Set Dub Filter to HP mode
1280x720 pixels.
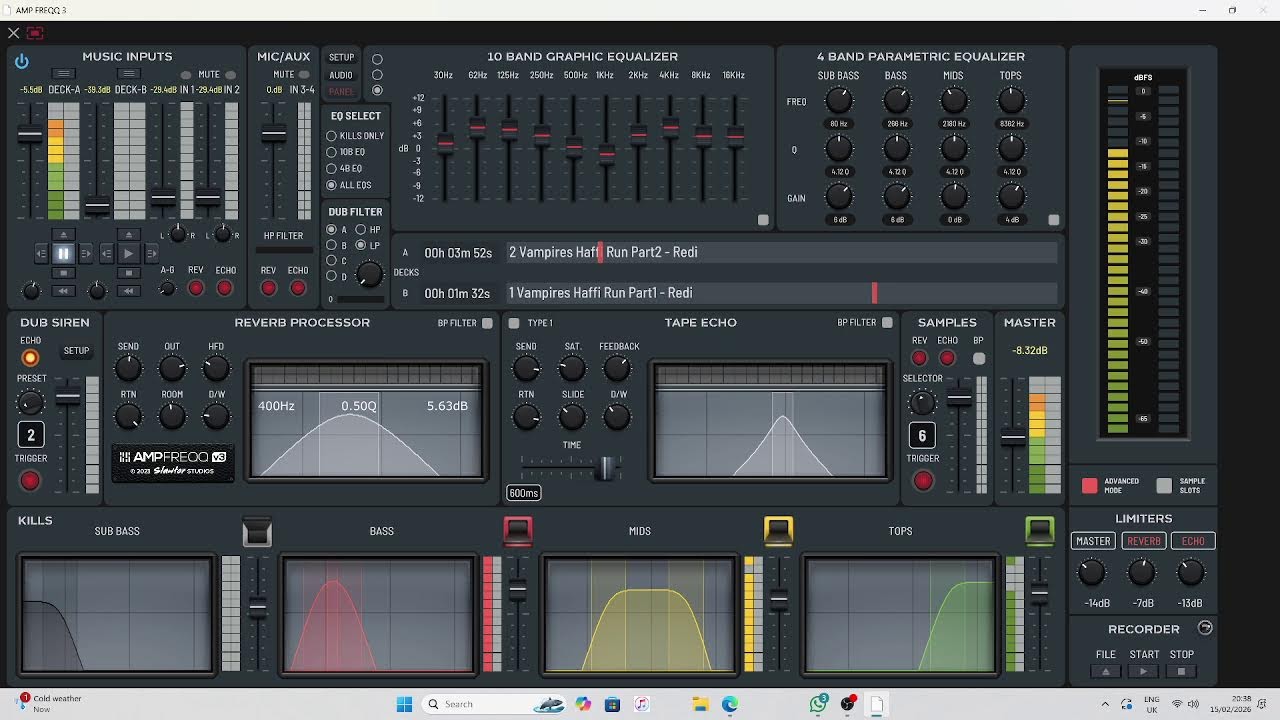pyautogui.click(x=361, y=230)
